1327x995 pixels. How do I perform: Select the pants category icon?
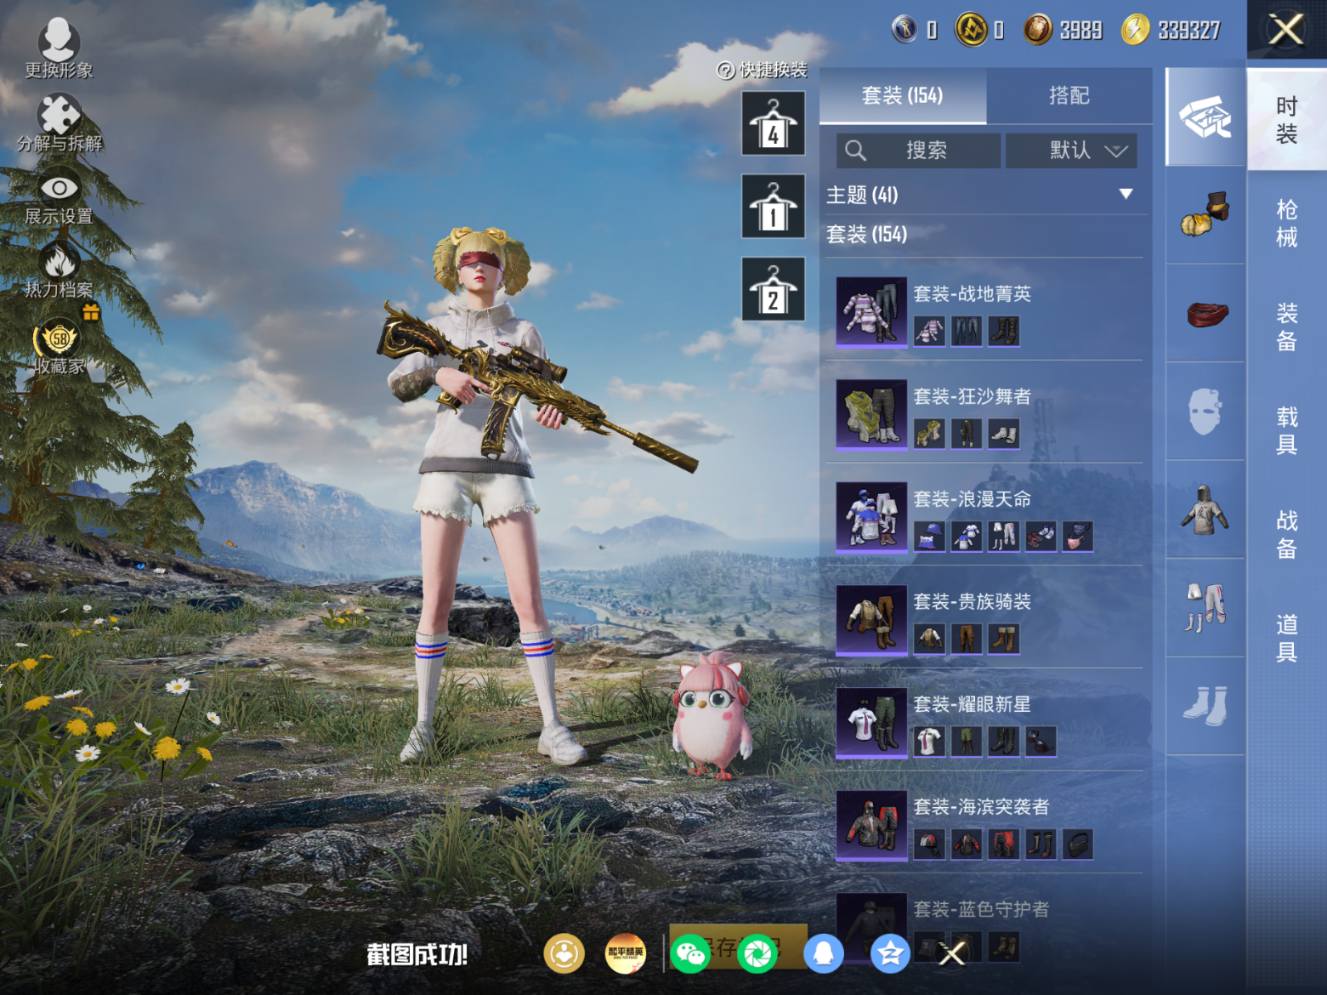point(1206,607)
